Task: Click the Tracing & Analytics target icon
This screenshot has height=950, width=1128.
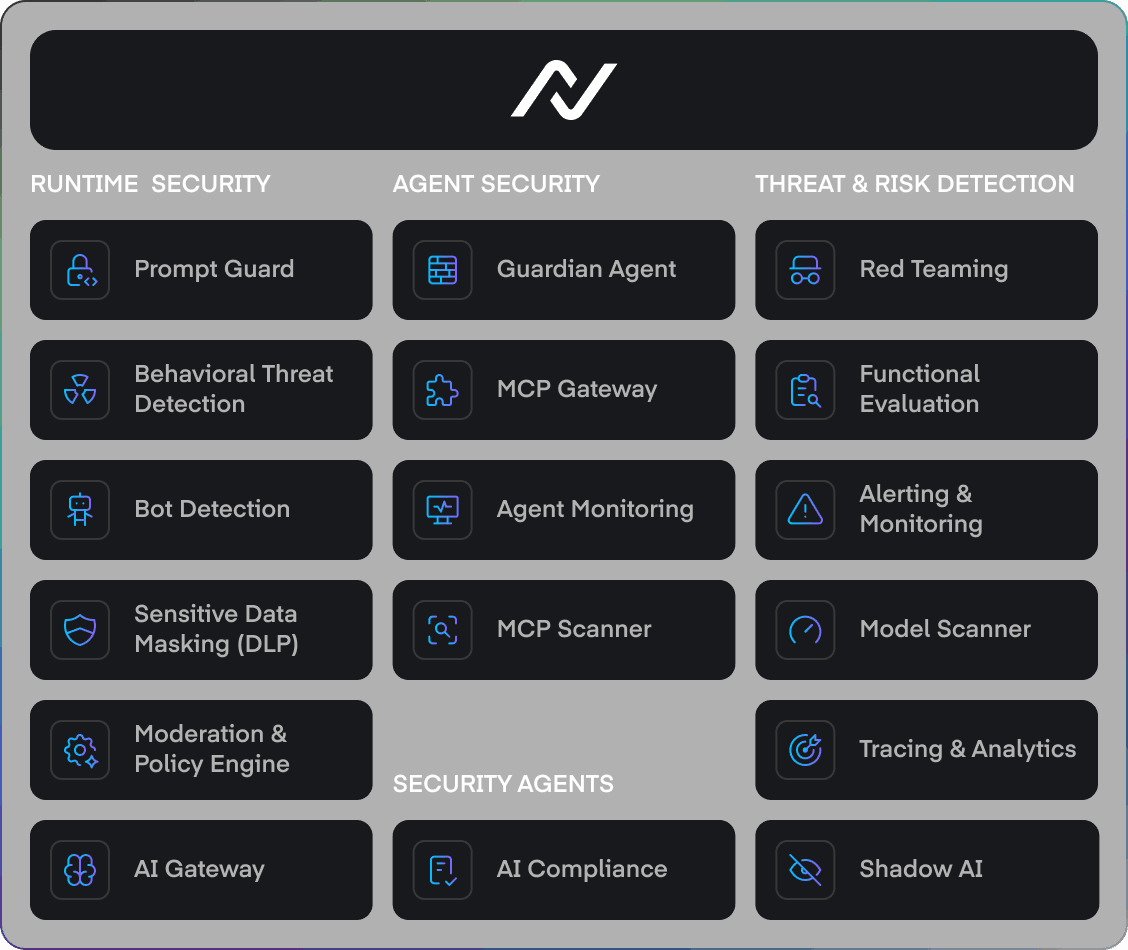Action: tap(805, 750)
